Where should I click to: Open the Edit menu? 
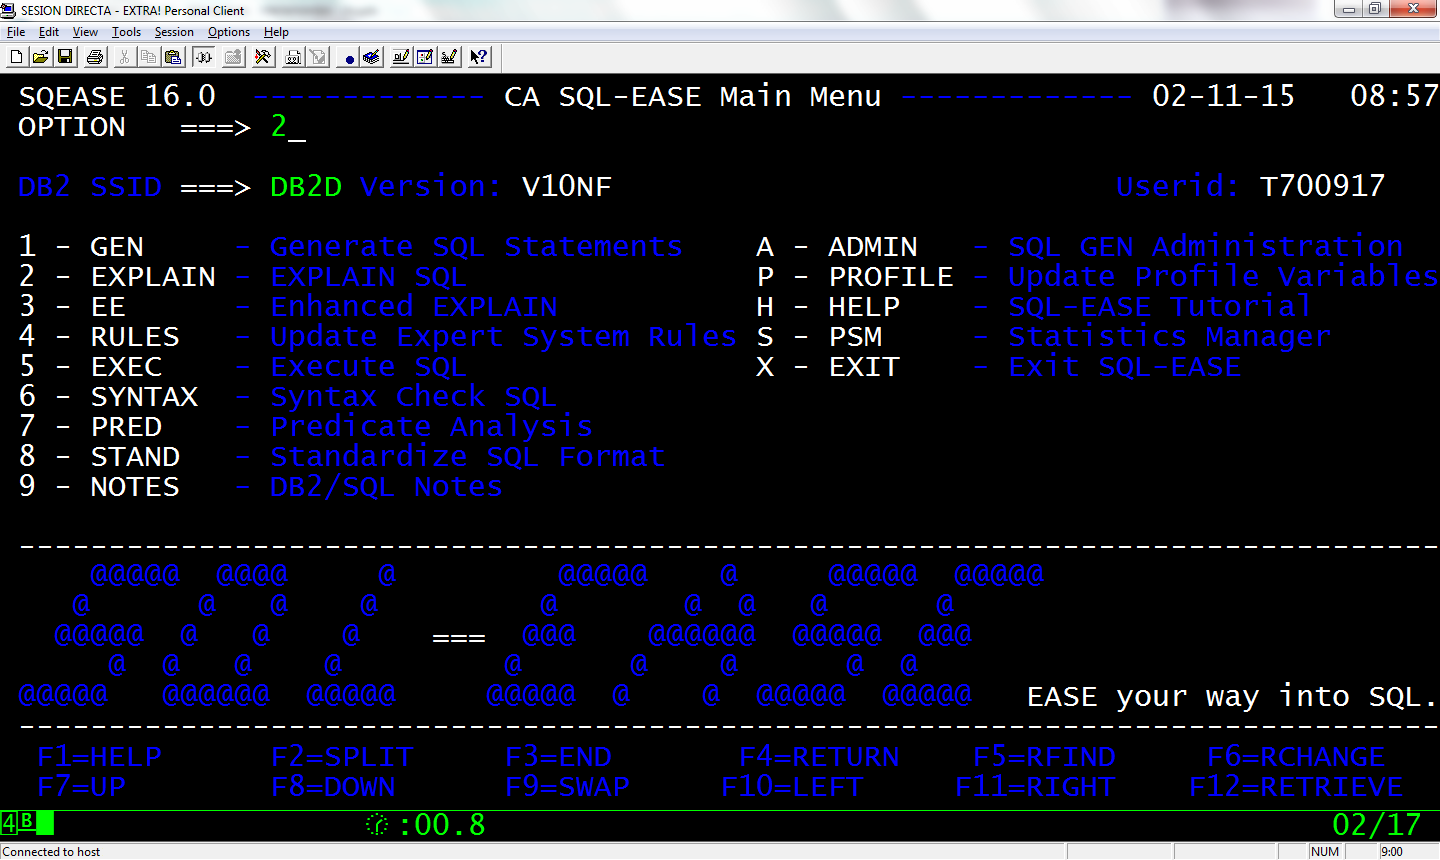49,32
